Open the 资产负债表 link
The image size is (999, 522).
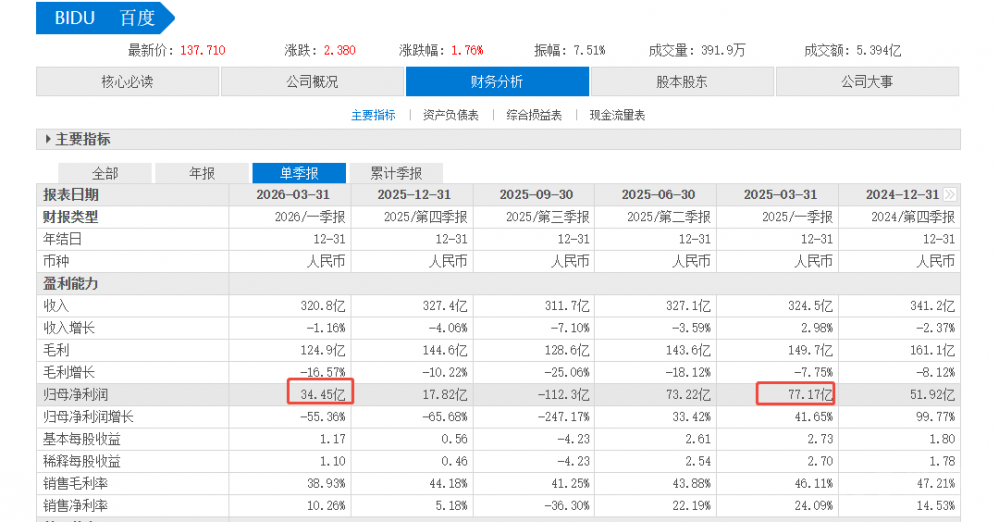(x=450, y=115)
